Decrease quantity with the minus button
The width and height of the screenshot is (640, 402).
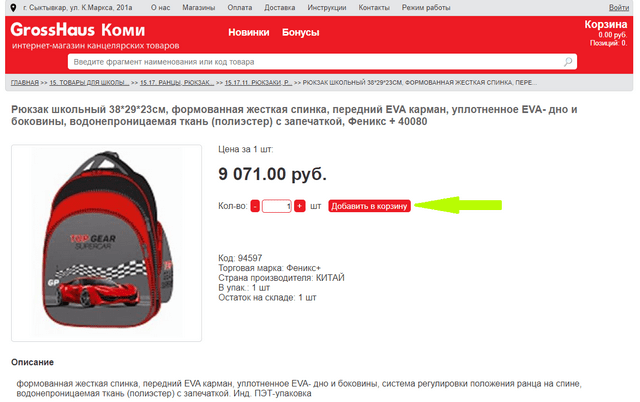pyautogui.click(x=255, y=206)
